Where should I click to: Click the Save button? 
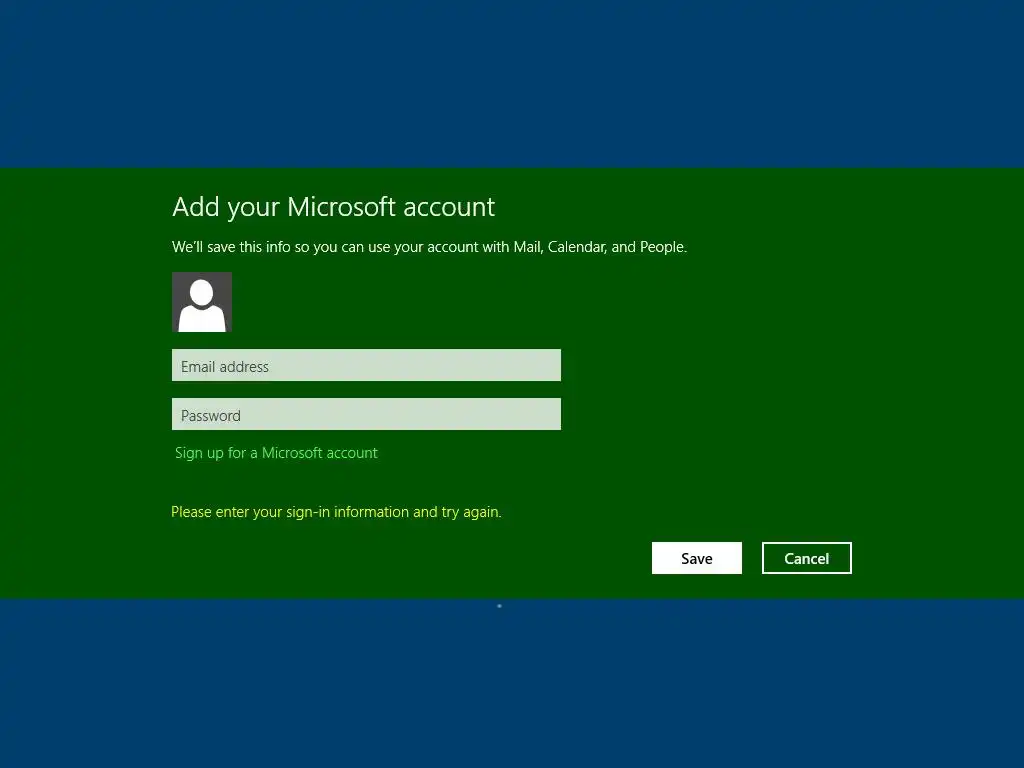pyautogui.click(x=697, y=558)
